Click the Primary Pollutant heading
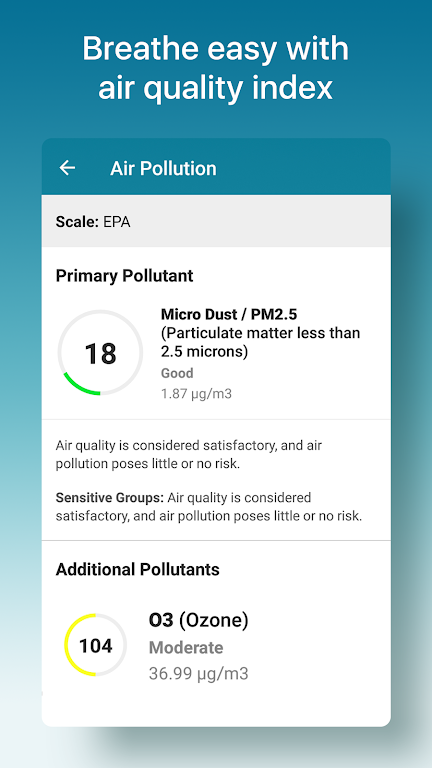 (124, 276)
